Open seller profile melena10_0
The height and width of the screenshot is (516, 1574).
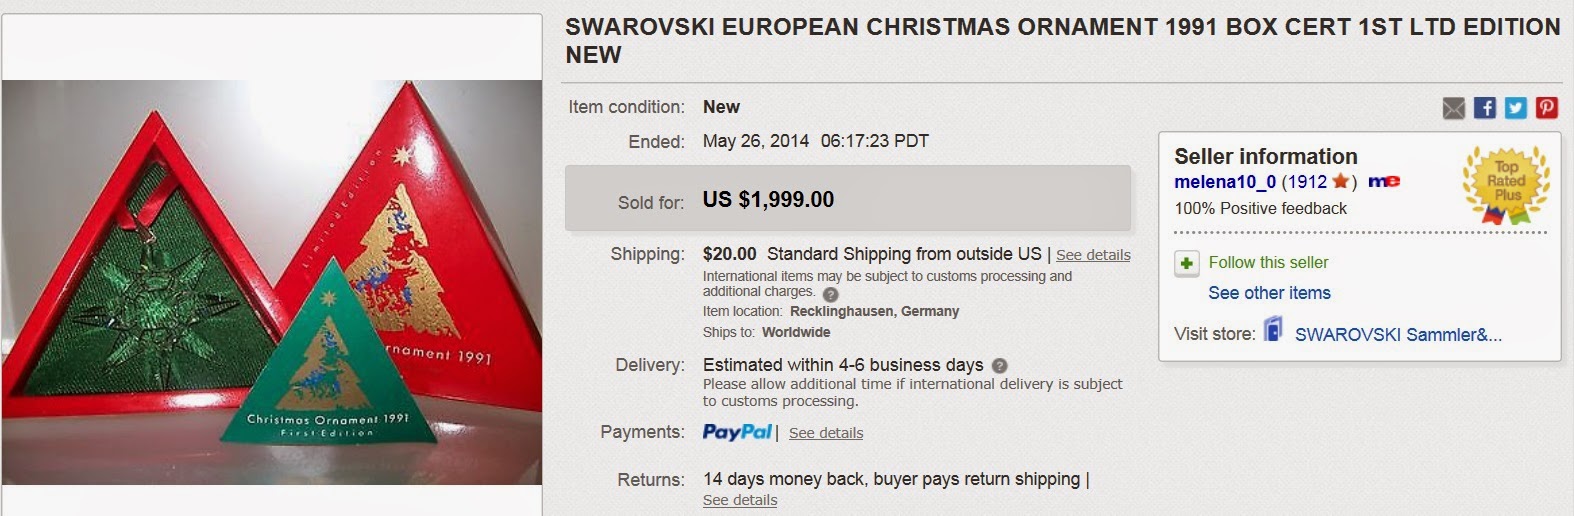pyautogui.click(x=1225, y=182)
